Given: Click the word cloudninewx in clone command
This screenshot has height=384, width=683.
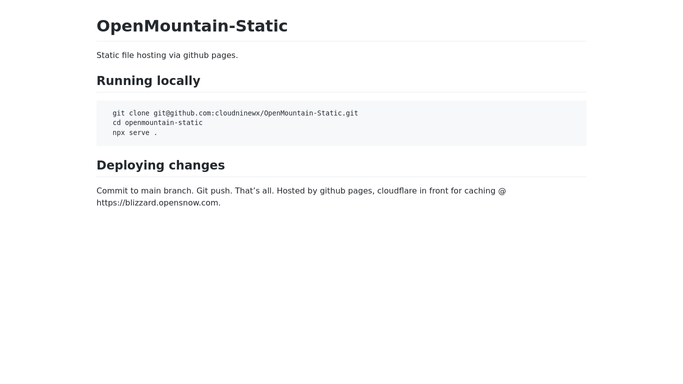Looking at the screenshot, I should click(x=237, y=113).
